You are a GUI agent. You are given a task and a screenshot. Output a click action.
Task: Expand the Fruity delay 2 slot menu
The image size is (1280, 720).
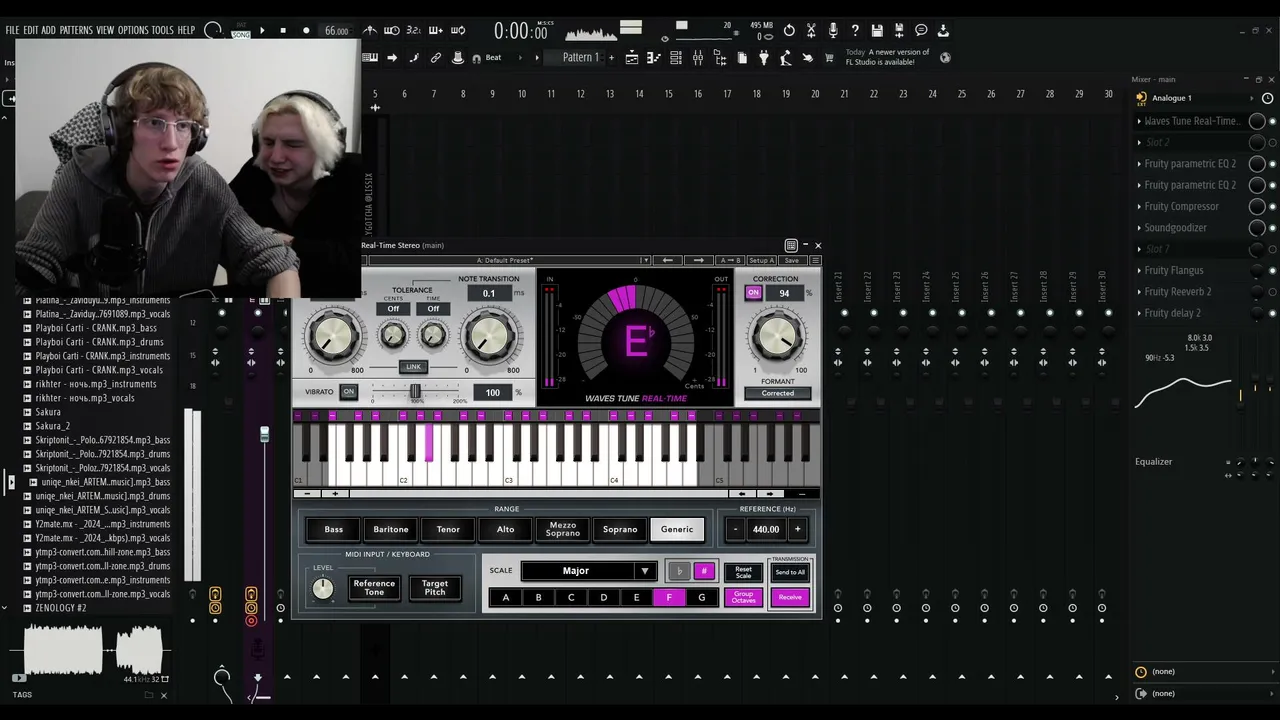1139,313
